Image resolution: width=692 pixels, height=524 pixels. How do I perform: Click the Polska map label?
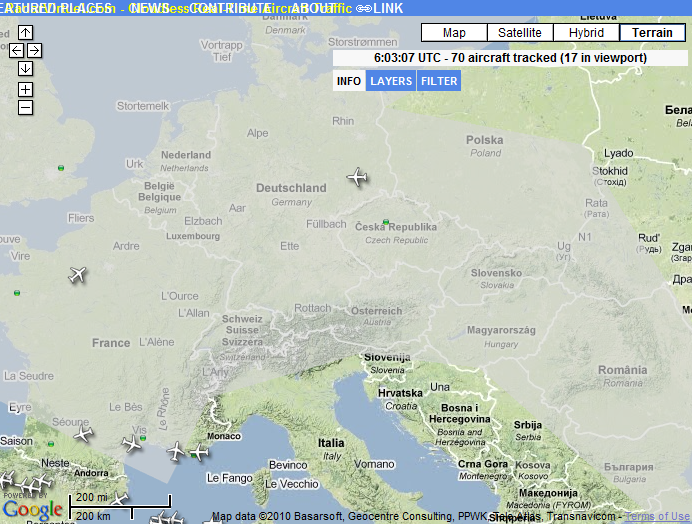click(485, 140)
